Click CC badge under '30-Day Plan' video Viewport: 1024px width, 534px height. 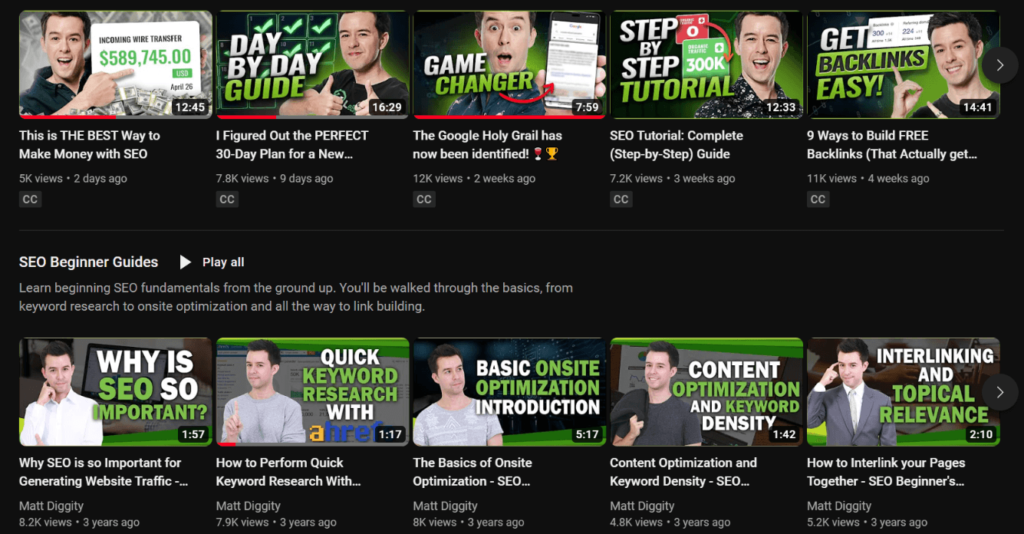[227, 199]
